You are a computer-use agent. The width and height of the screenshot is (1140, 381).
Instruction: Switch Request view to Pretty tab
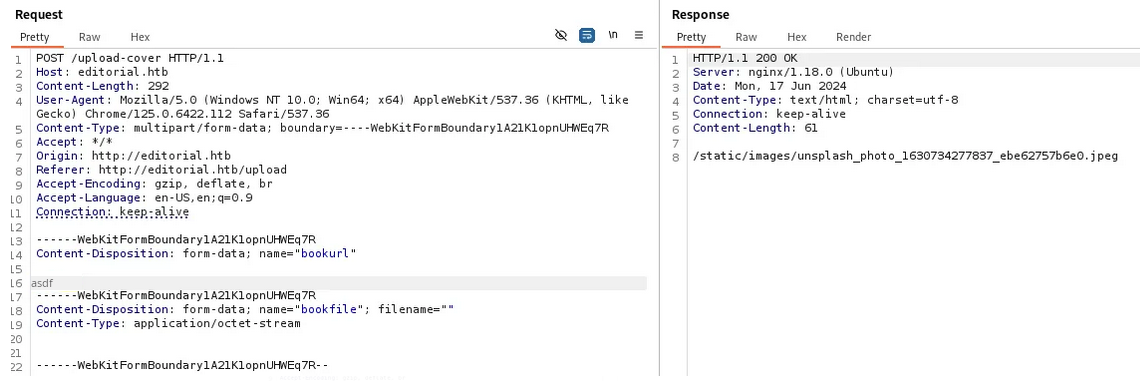click(35, 37)
